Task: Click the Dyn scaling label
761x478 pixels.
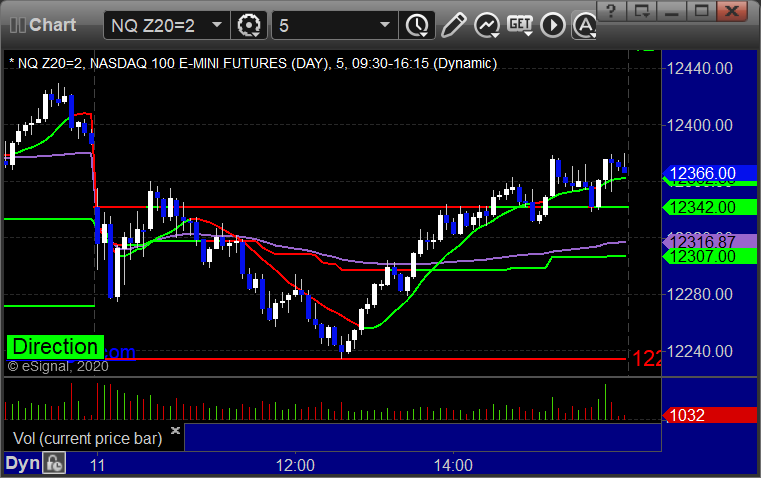Action: [22, 463]
